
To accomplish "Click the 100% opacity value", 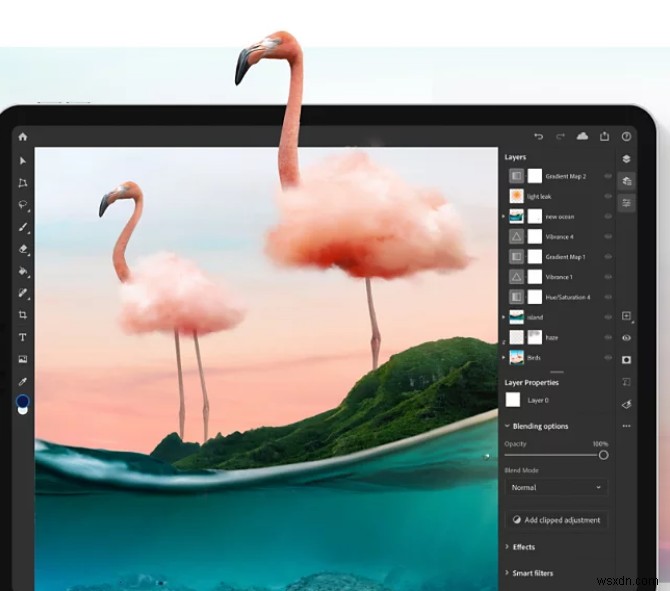I will 600,444.
